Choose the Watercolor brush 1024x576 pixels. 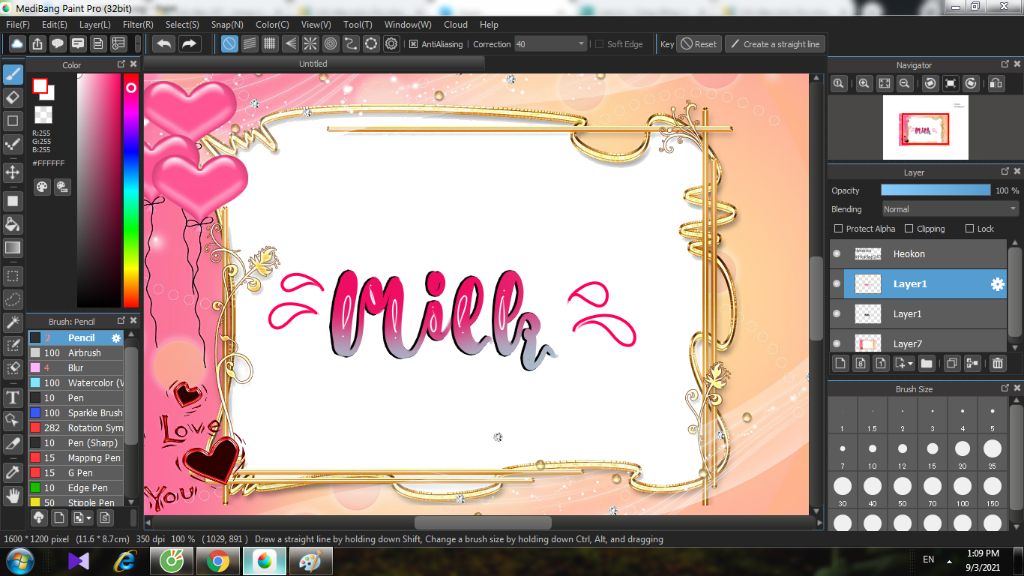76,383
